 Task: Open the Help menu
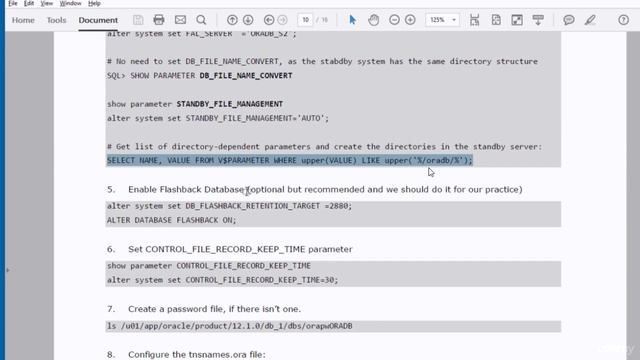pos(94,3)
